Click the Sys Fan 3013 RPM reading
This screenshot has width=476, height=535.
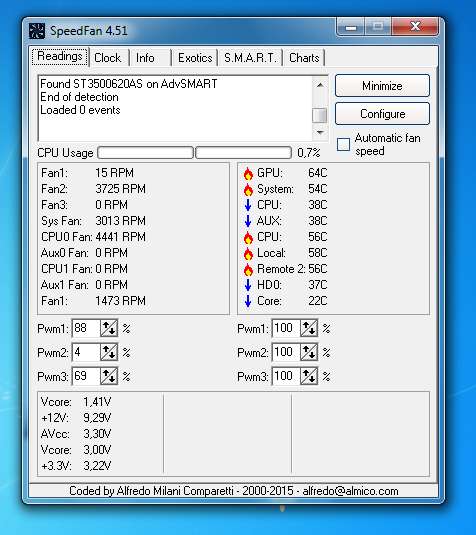click(93, 221)
